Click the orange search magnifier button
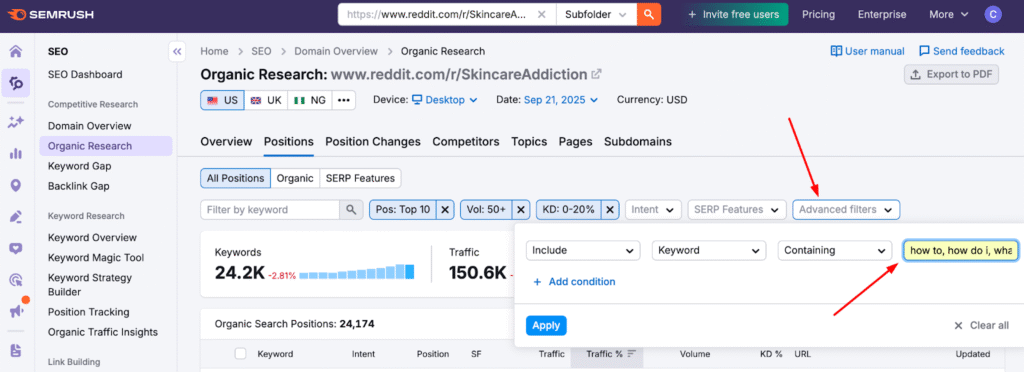Screen dimensions: 1024x372 point(648,14)
